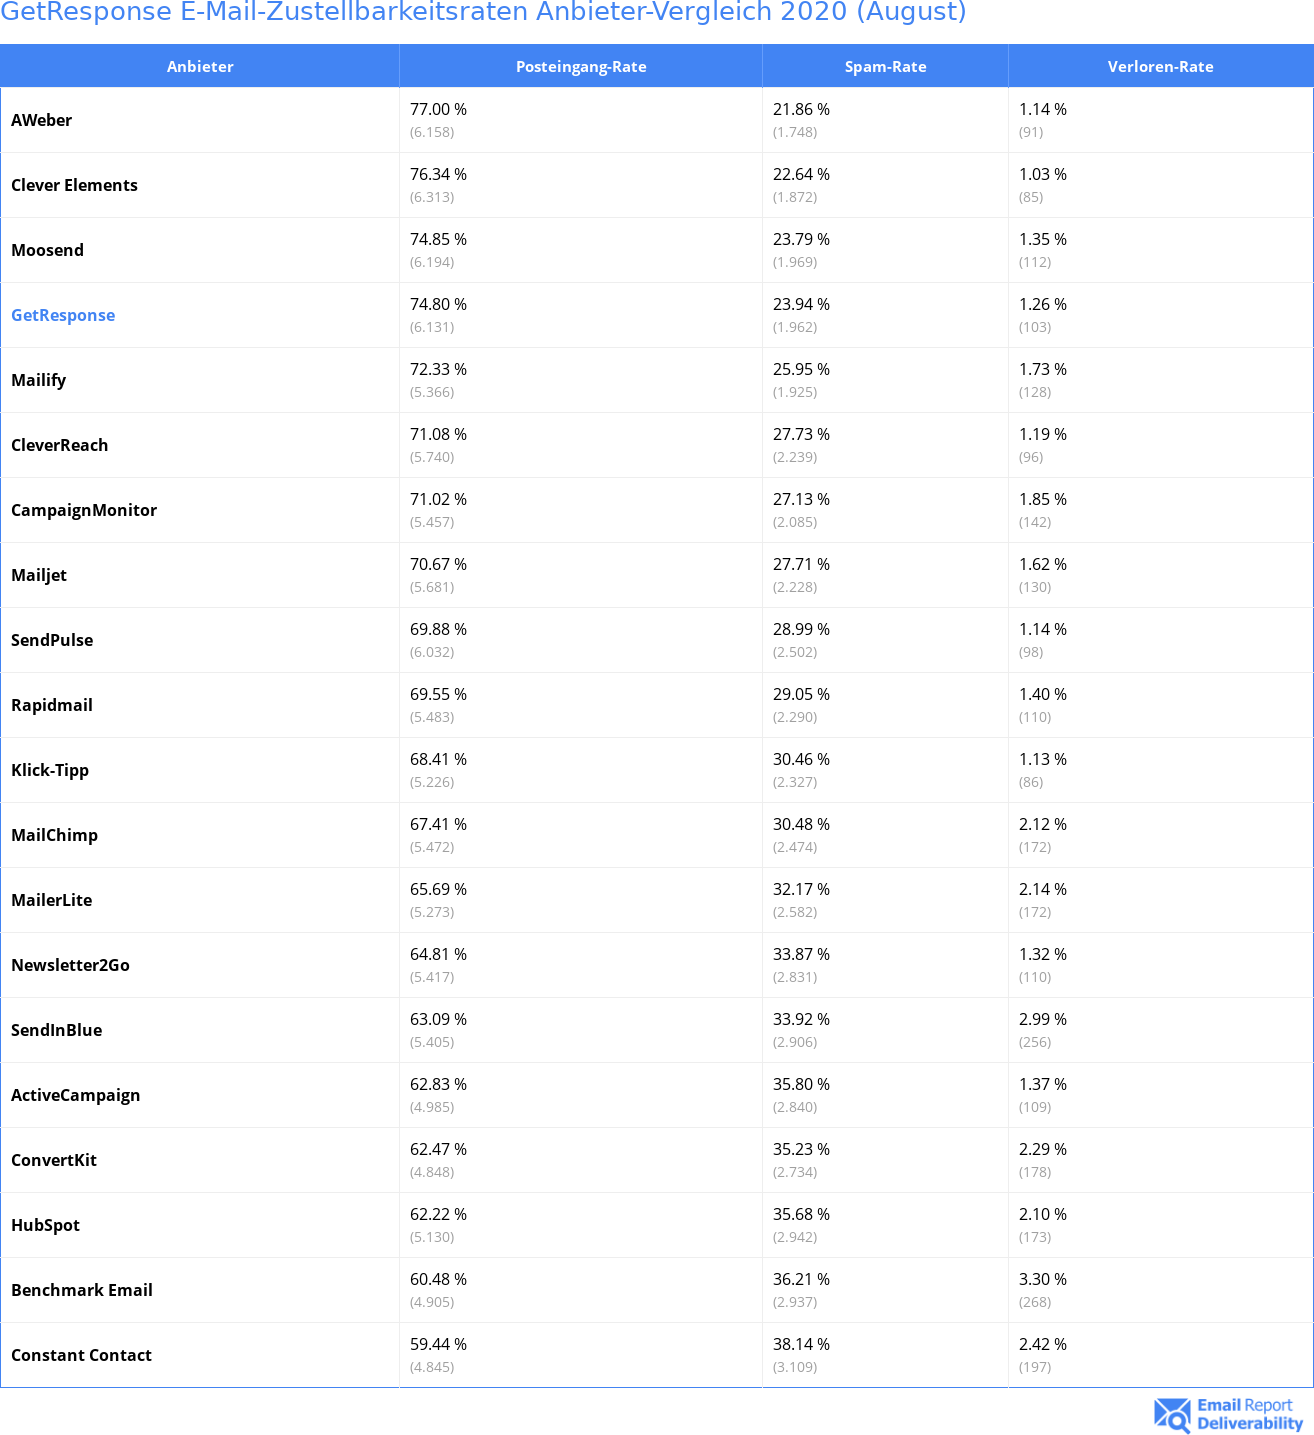Sort by the Posteingang-Rate column header
The width and height of the screenshot is (1314, 1435).
pyautogui.click(x=581, y=66)
